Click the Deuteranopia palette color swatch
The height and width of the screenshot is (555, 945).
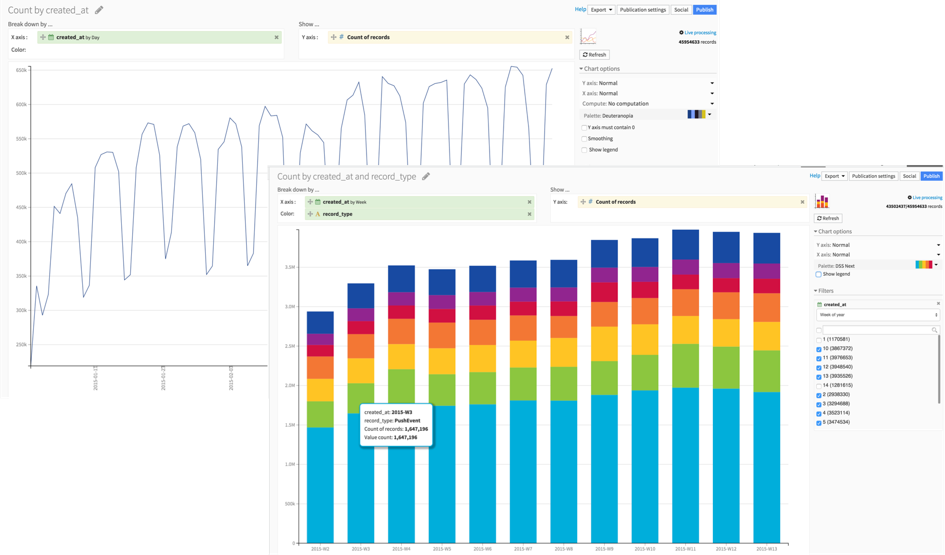pos(697,114)
